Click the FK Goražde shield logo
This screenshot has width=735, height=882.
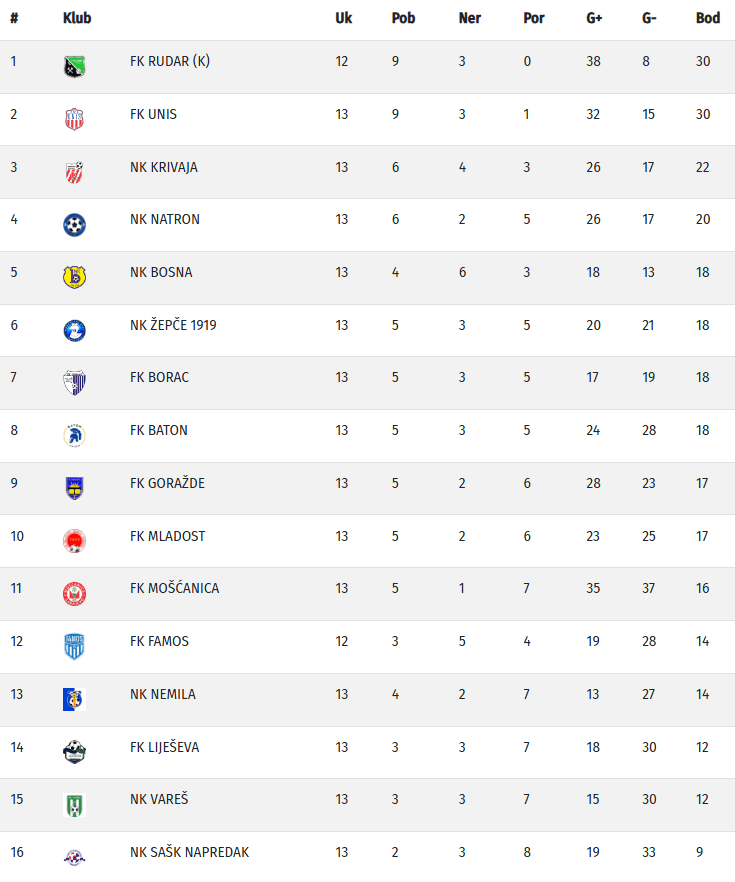74,488
